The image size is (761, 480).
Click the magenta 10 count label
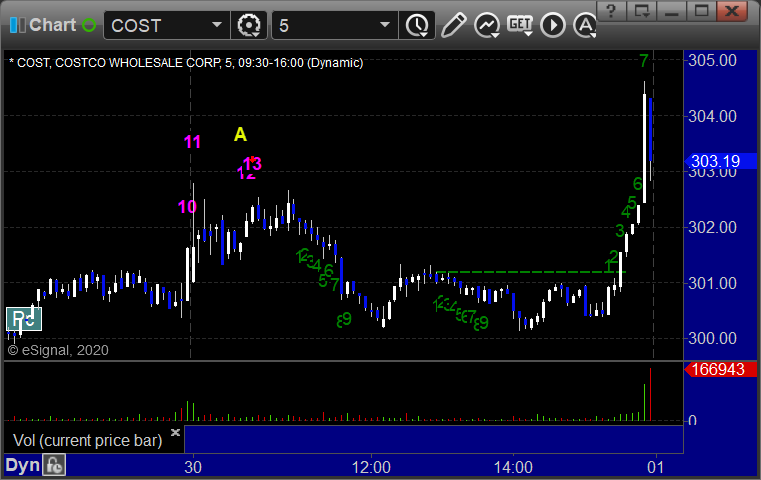coord(187,207)
